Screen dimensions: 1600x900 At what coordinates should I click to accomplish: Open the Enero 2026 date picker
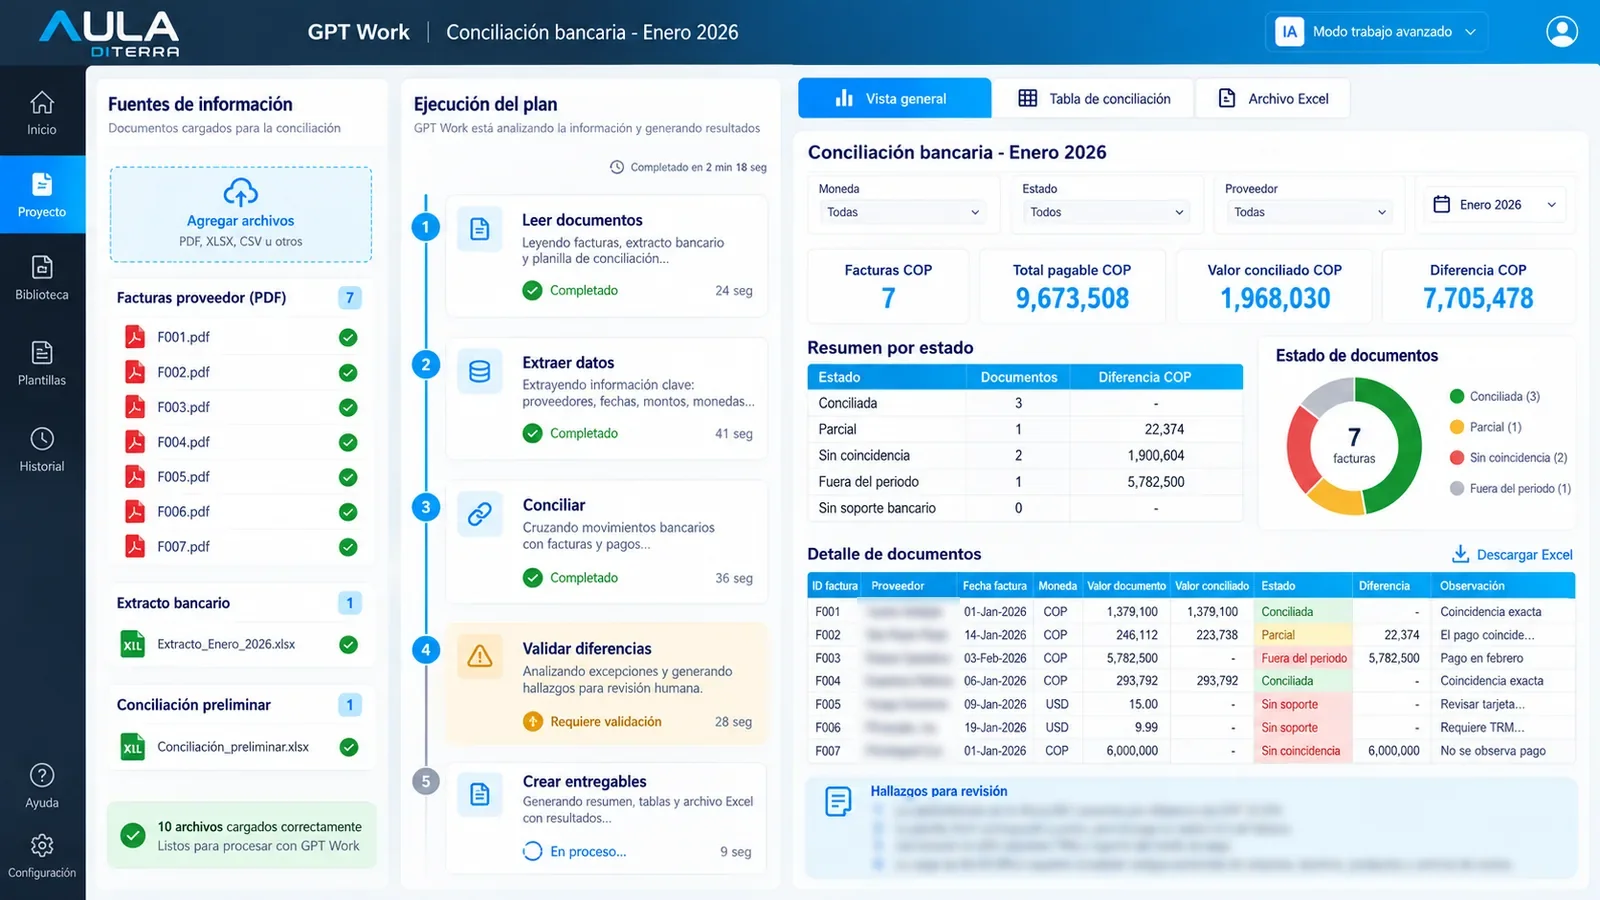click(x=1495, y=205)
